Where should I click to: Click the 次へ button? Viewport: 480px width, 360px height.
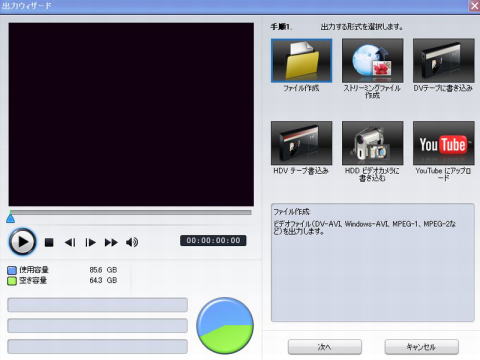325,347
